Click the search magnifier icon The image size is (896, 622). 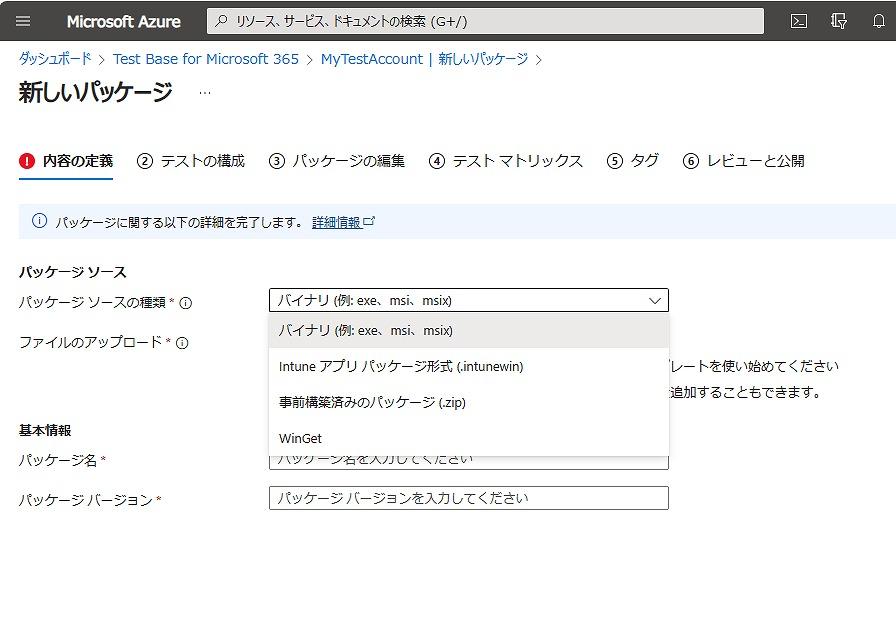pyautogui.click(x=221, y=21)
